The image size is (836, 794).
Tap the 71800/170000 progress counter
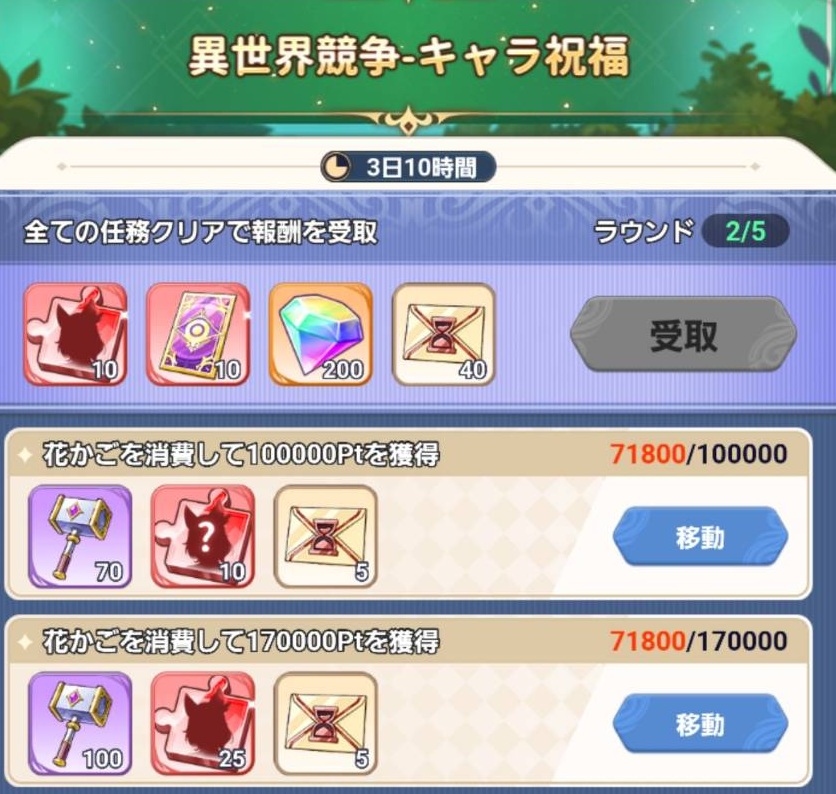tap(698, 641)
